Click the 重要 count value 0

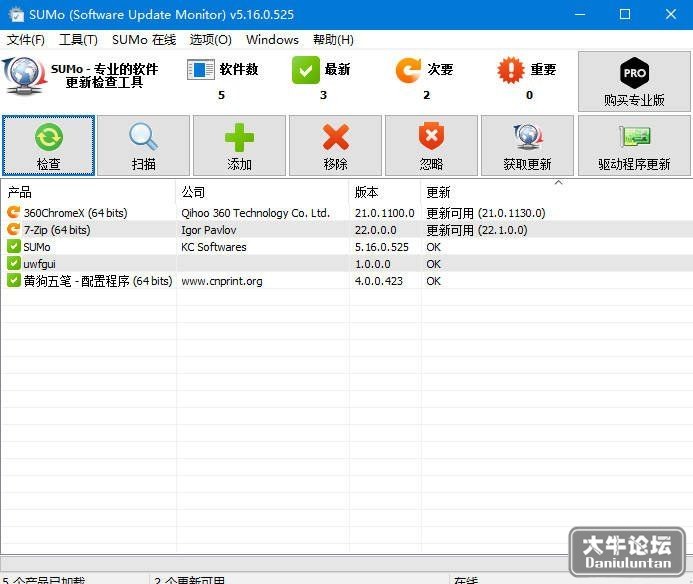[x=529, y=95]
